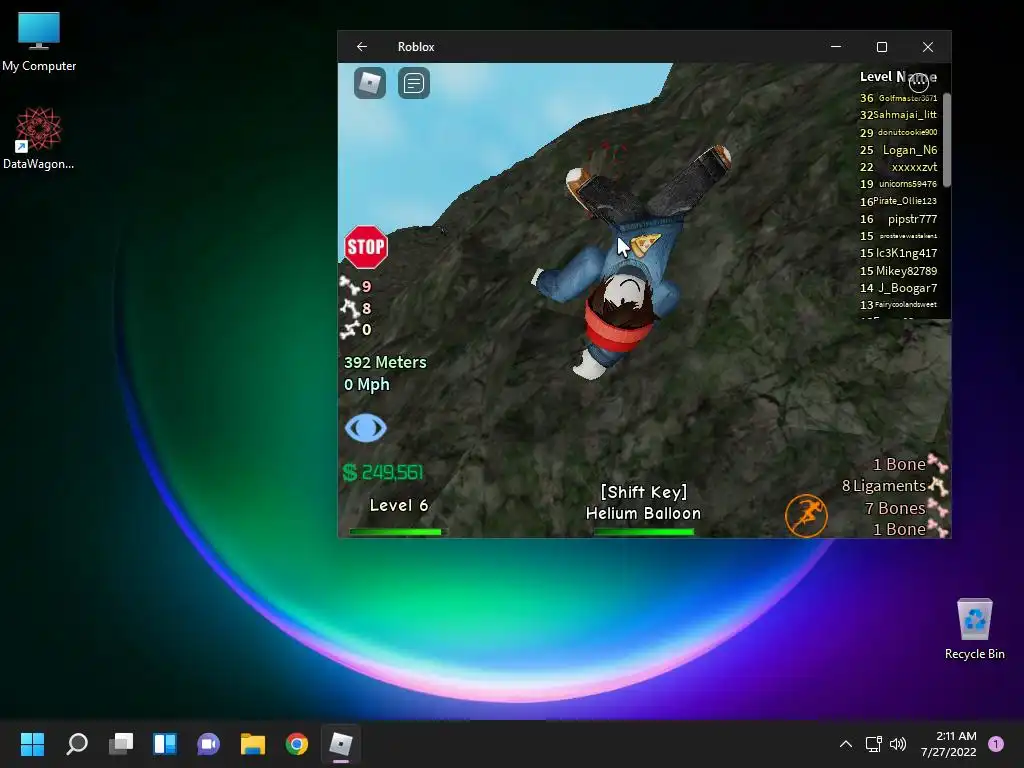Viewport: 1024px width, 768px height.
Task: Click the Level 6 label
Action: point(399,505)
